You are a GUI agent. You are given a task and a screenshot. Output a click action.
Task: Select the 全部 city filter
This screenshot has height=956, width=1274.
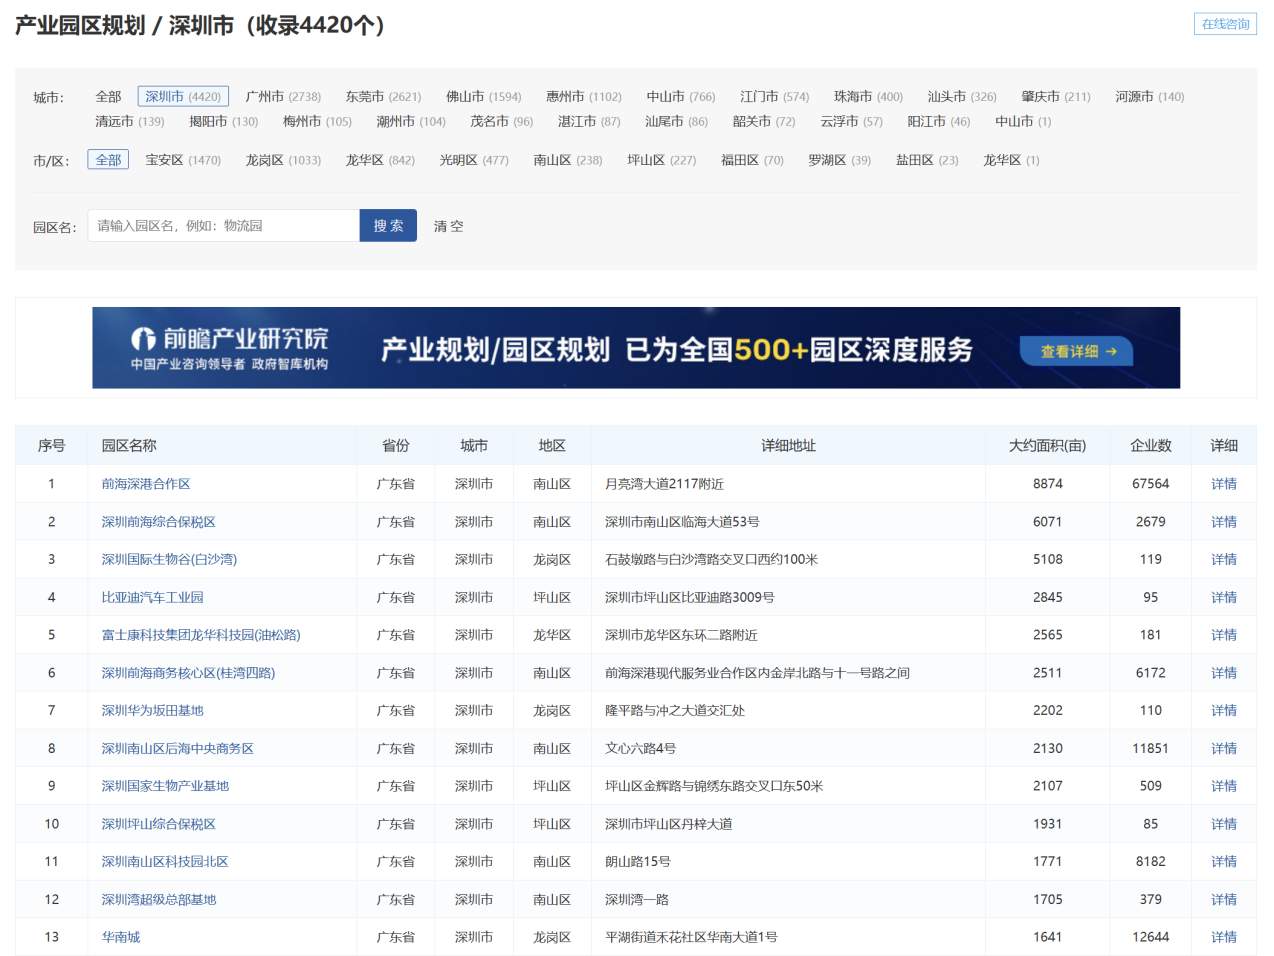(x=108, y=97)
